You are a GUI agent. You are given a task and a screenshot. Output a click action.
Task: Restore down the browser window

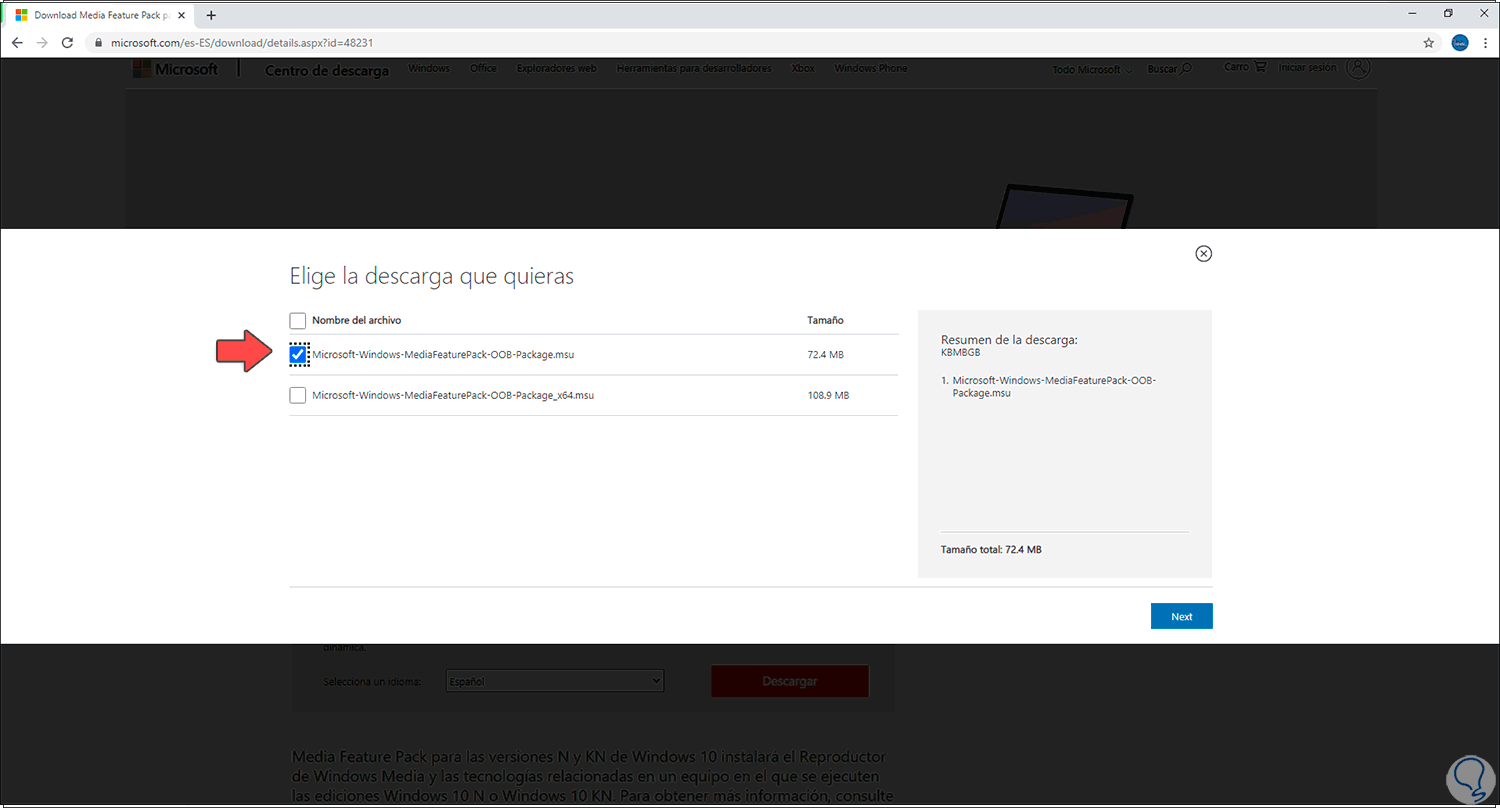(x=1448, y=13)
